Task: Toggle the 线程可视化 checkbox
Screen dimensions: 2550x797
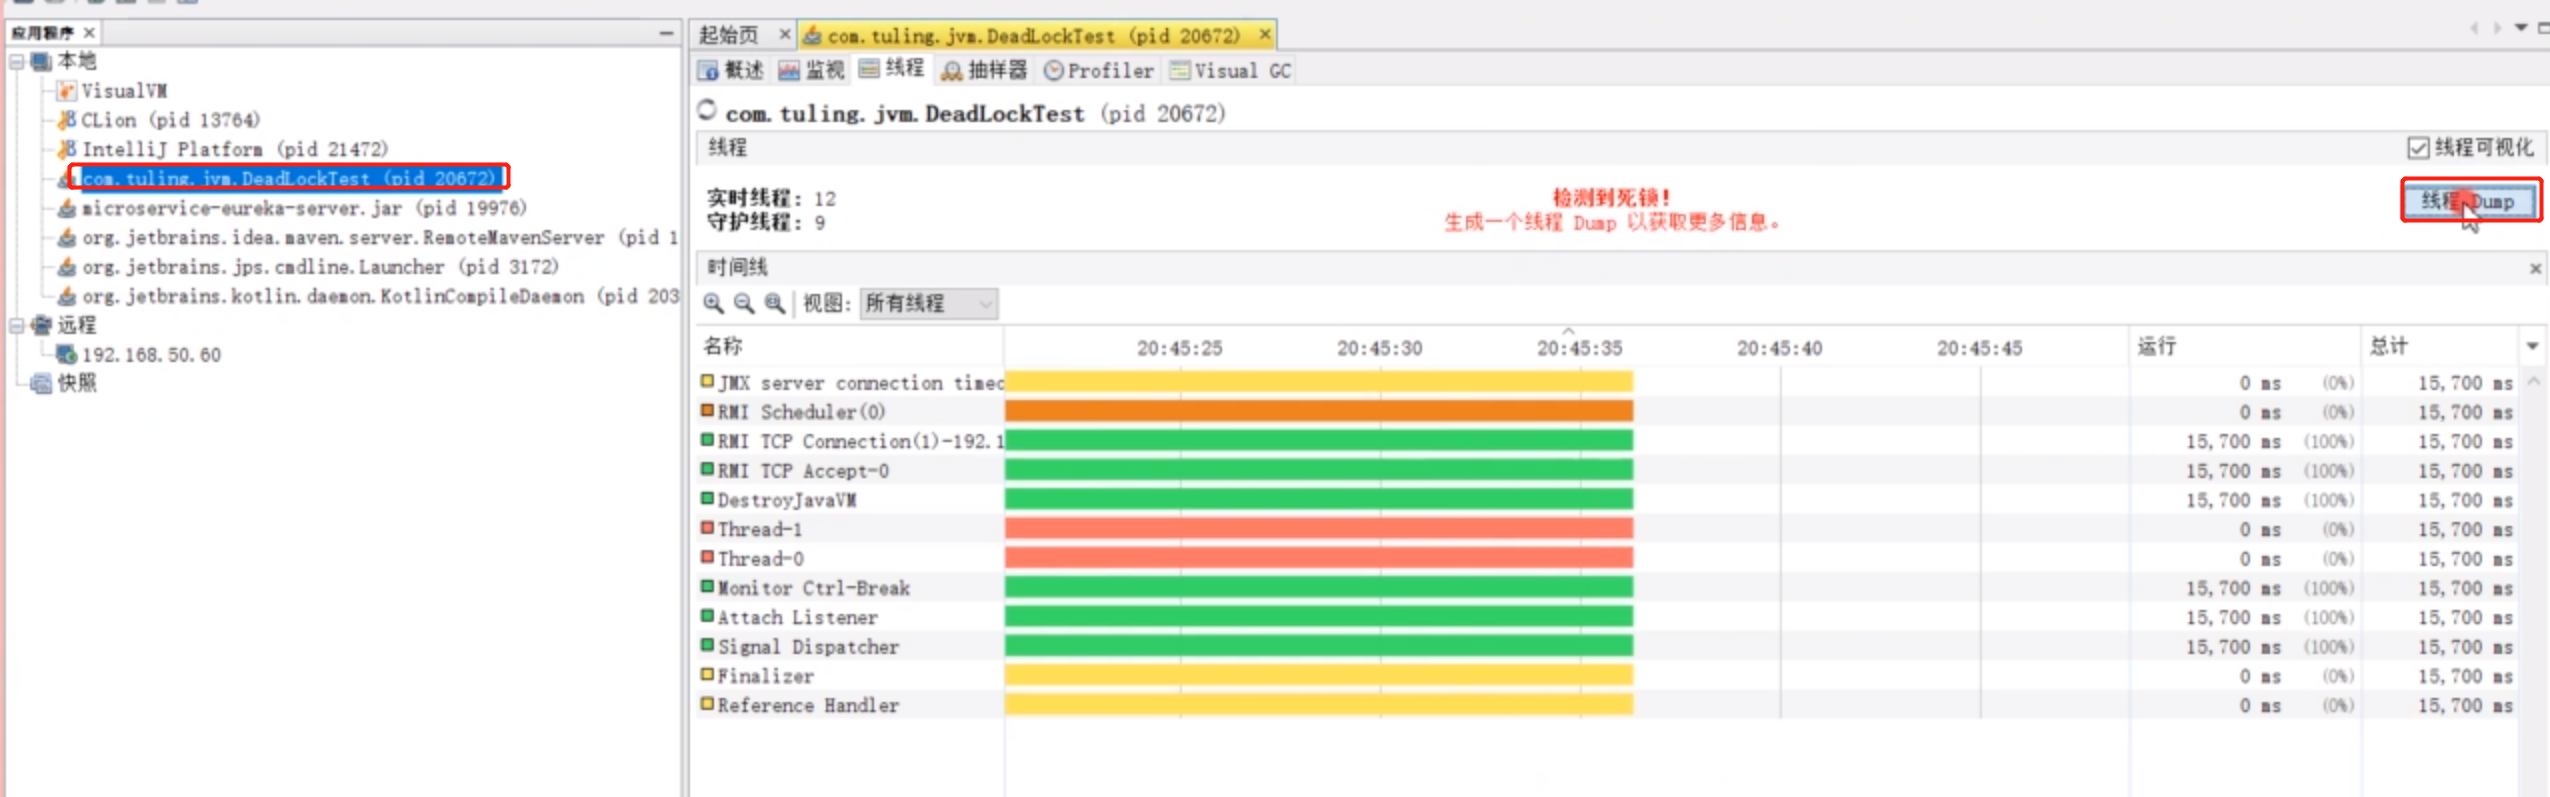Action: 2418,148
